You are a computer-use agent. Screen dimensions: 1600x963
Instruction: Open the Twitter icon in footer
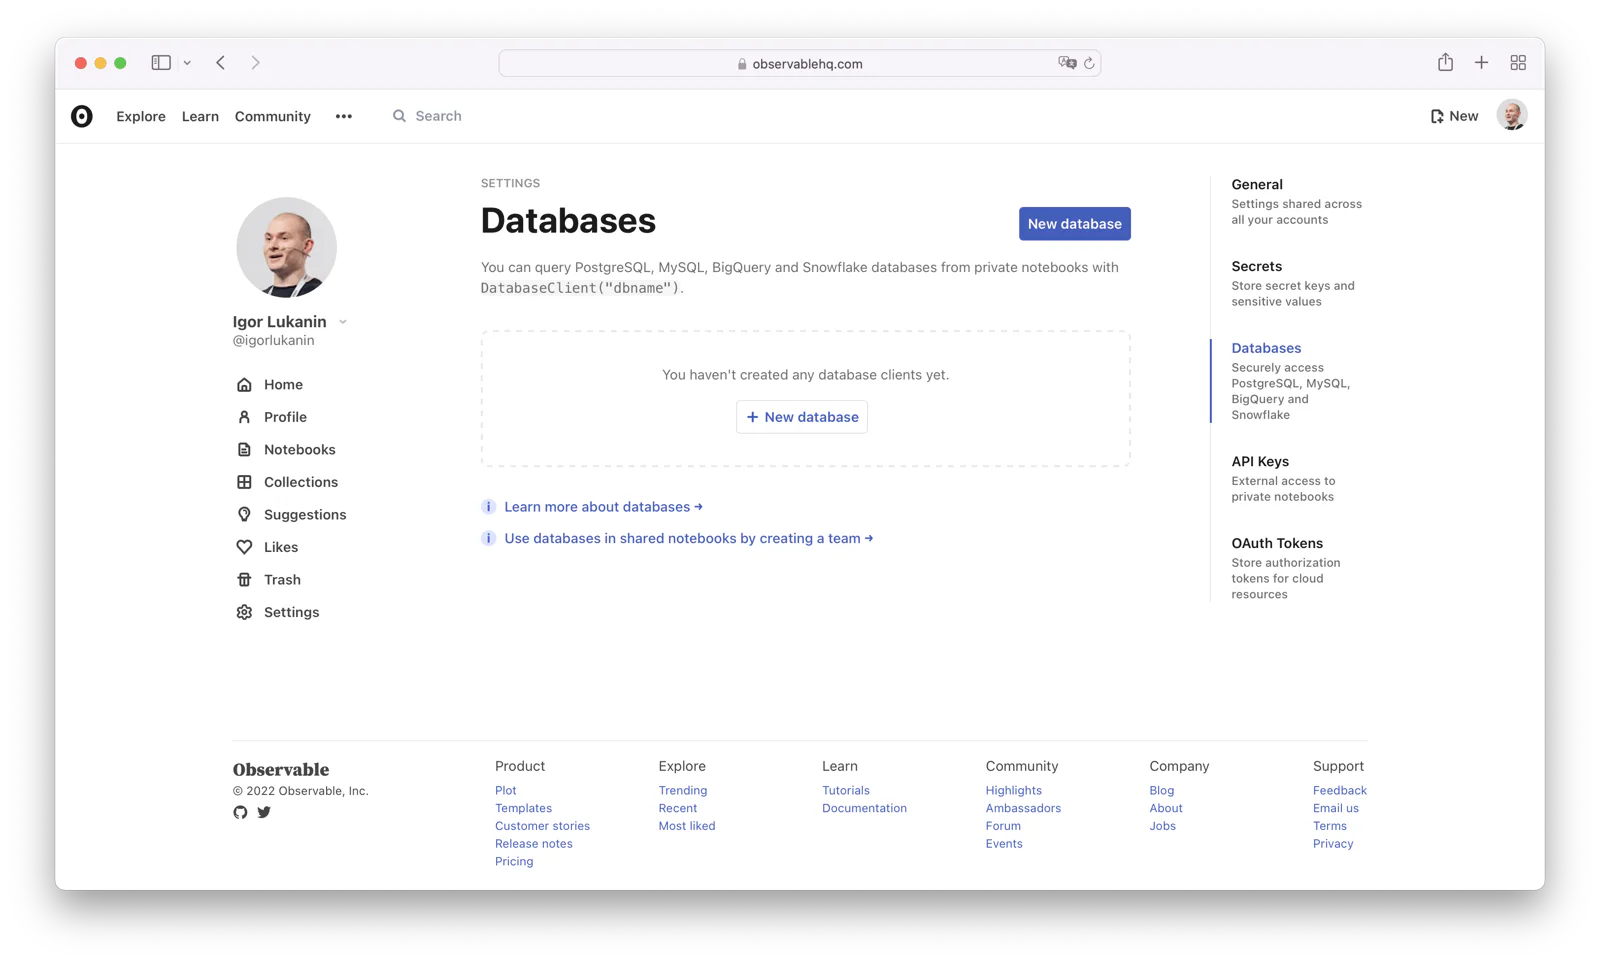coord(264,812)
